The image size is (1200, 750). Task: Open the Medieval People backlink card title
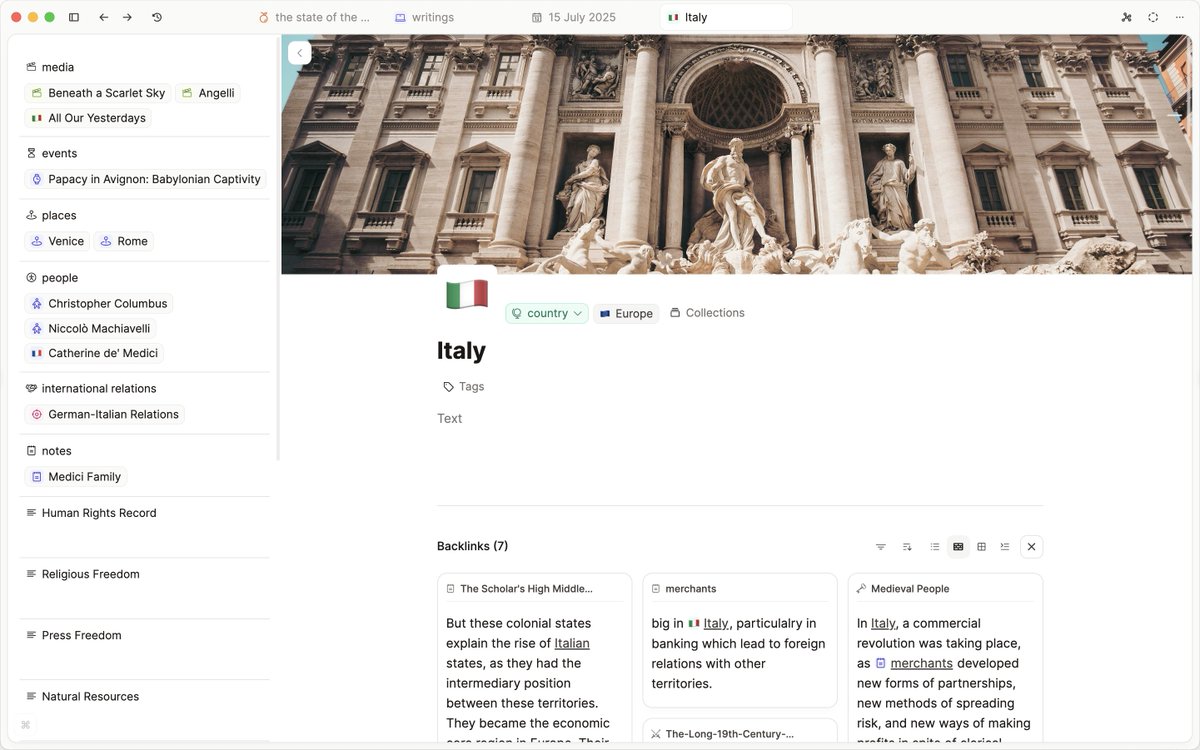[909, 589]
